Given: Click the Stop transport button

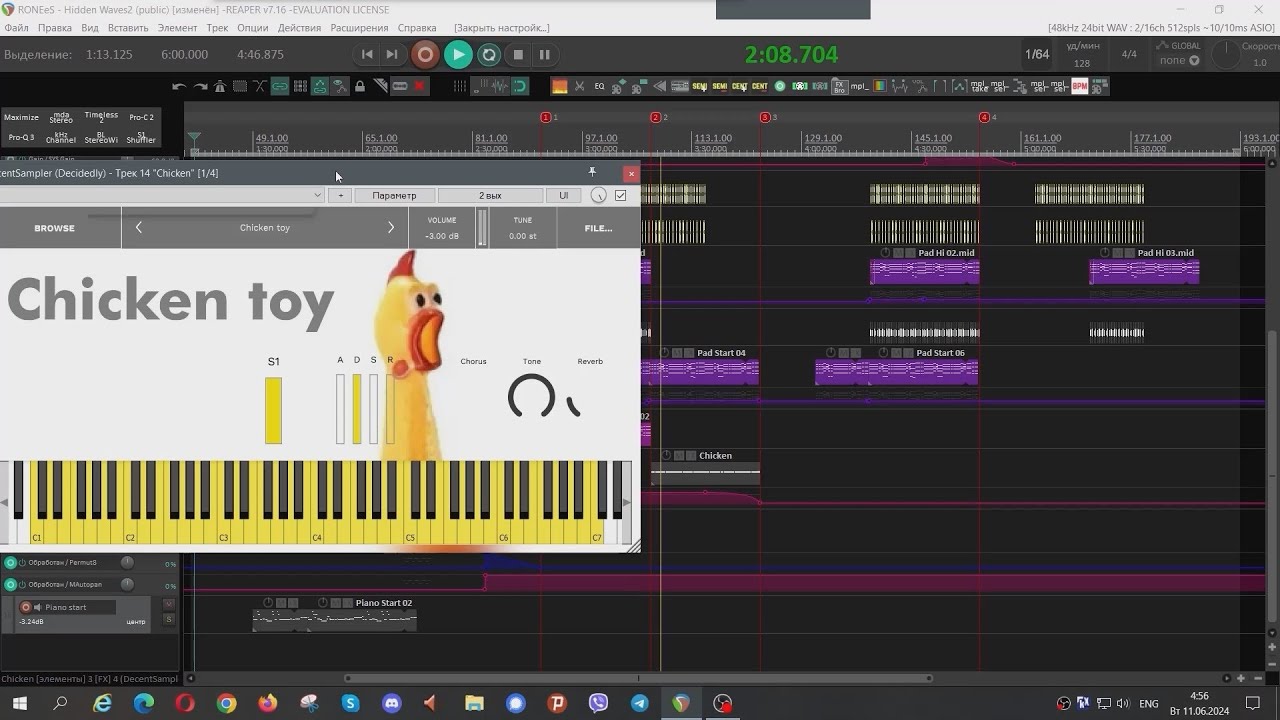Looking at the screenshot, I should click(x=518, y=55).
